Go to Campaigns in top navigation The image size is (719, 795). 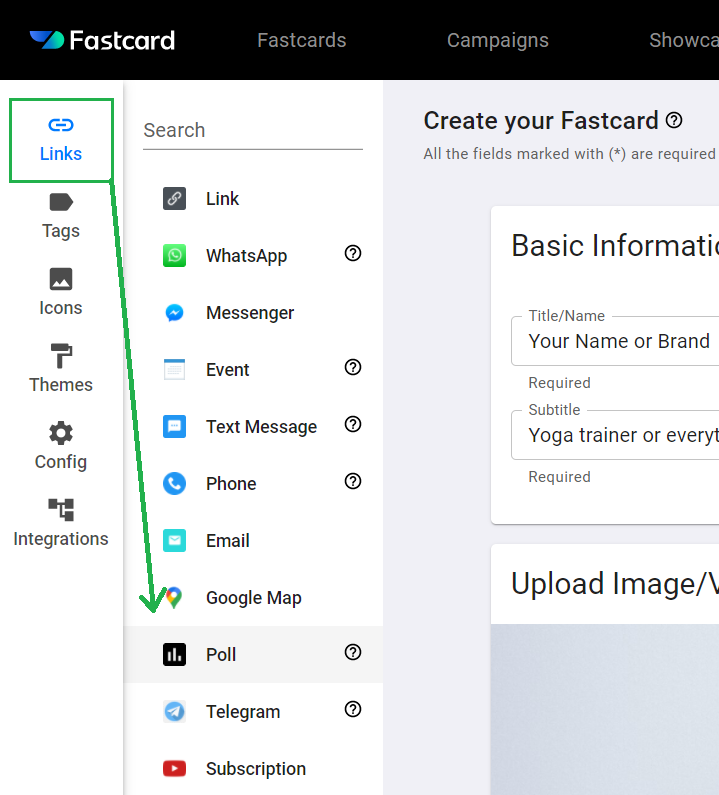coord(498,40)
